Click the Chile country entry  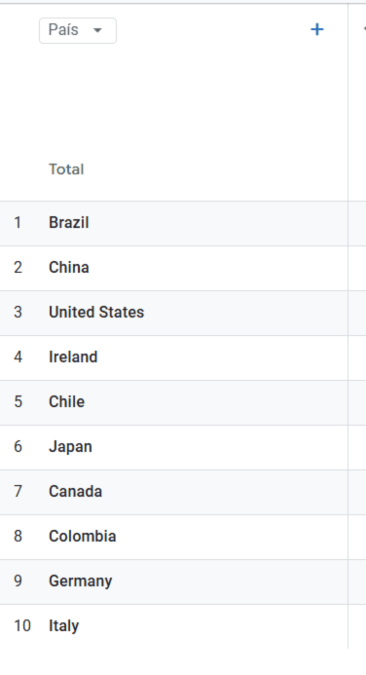point(67,402)
